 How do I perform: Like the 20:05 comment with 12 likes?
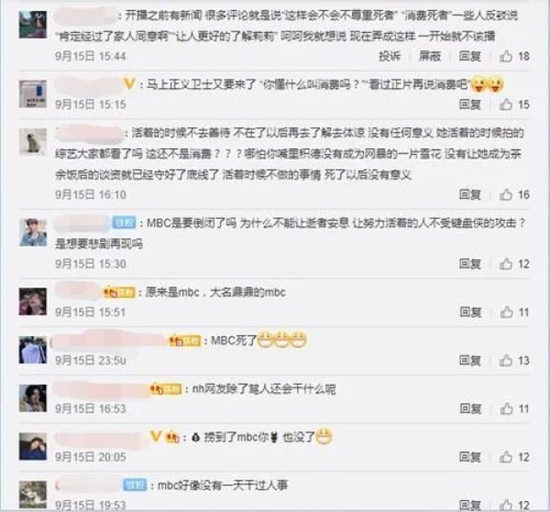(505, 457)
